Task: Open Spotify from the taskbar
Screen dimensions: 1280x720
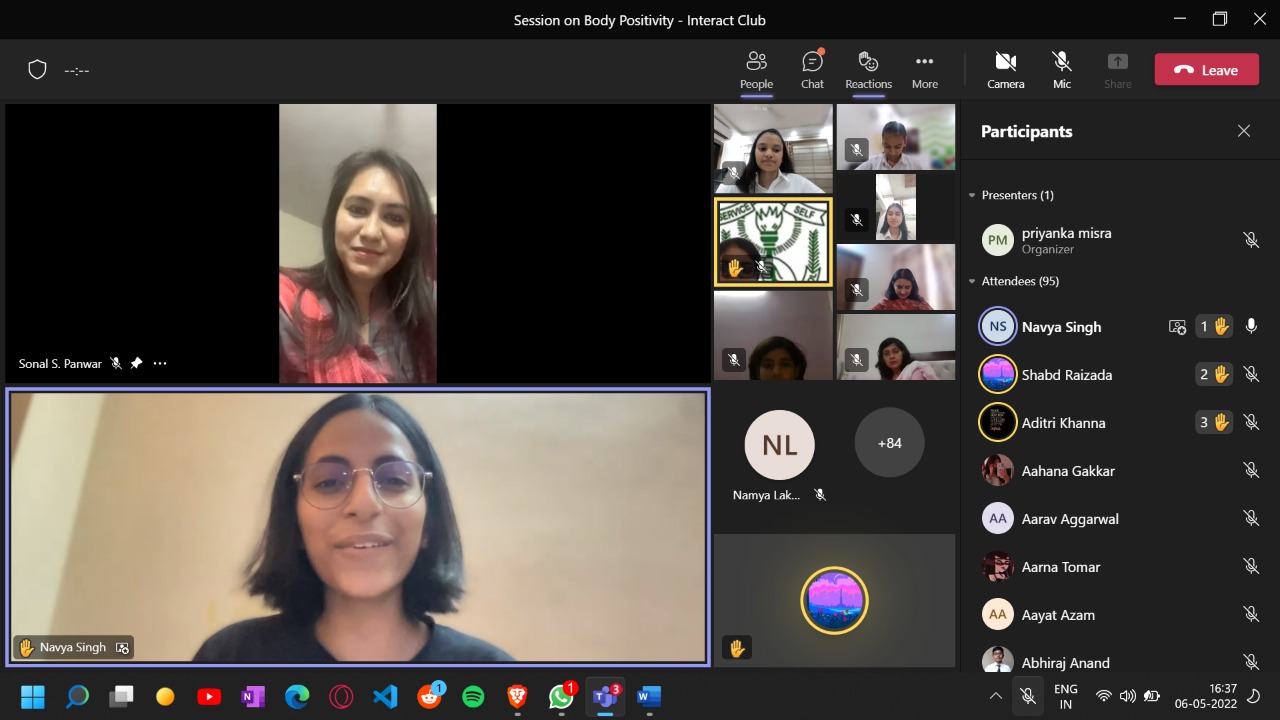Action: (473, 696)
